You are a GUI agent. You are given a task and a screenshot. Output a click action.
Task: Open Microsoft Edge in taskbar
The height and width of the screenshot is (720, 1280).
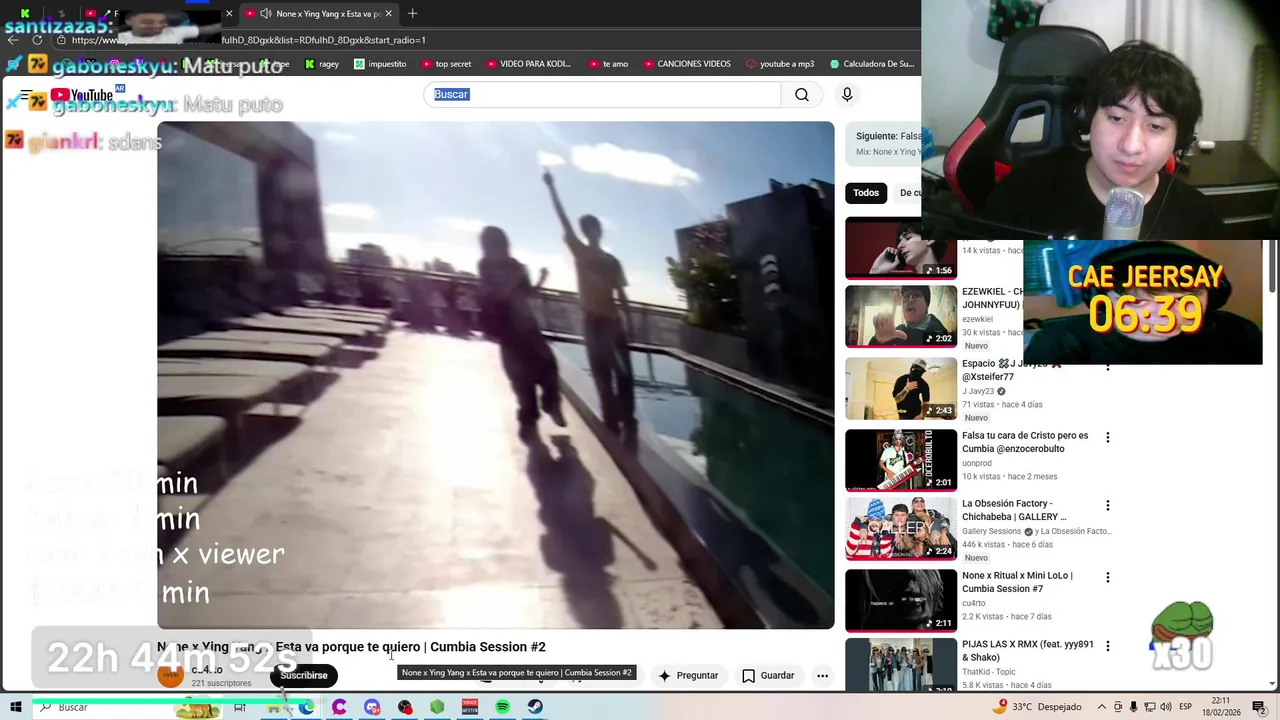pos(306,707)
